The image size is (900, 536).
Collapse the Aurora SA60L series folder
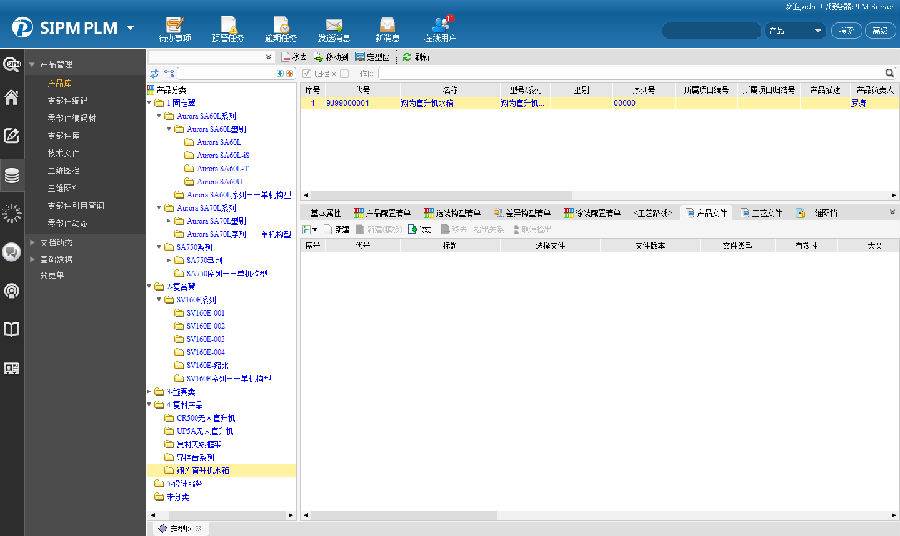point(160,116)
